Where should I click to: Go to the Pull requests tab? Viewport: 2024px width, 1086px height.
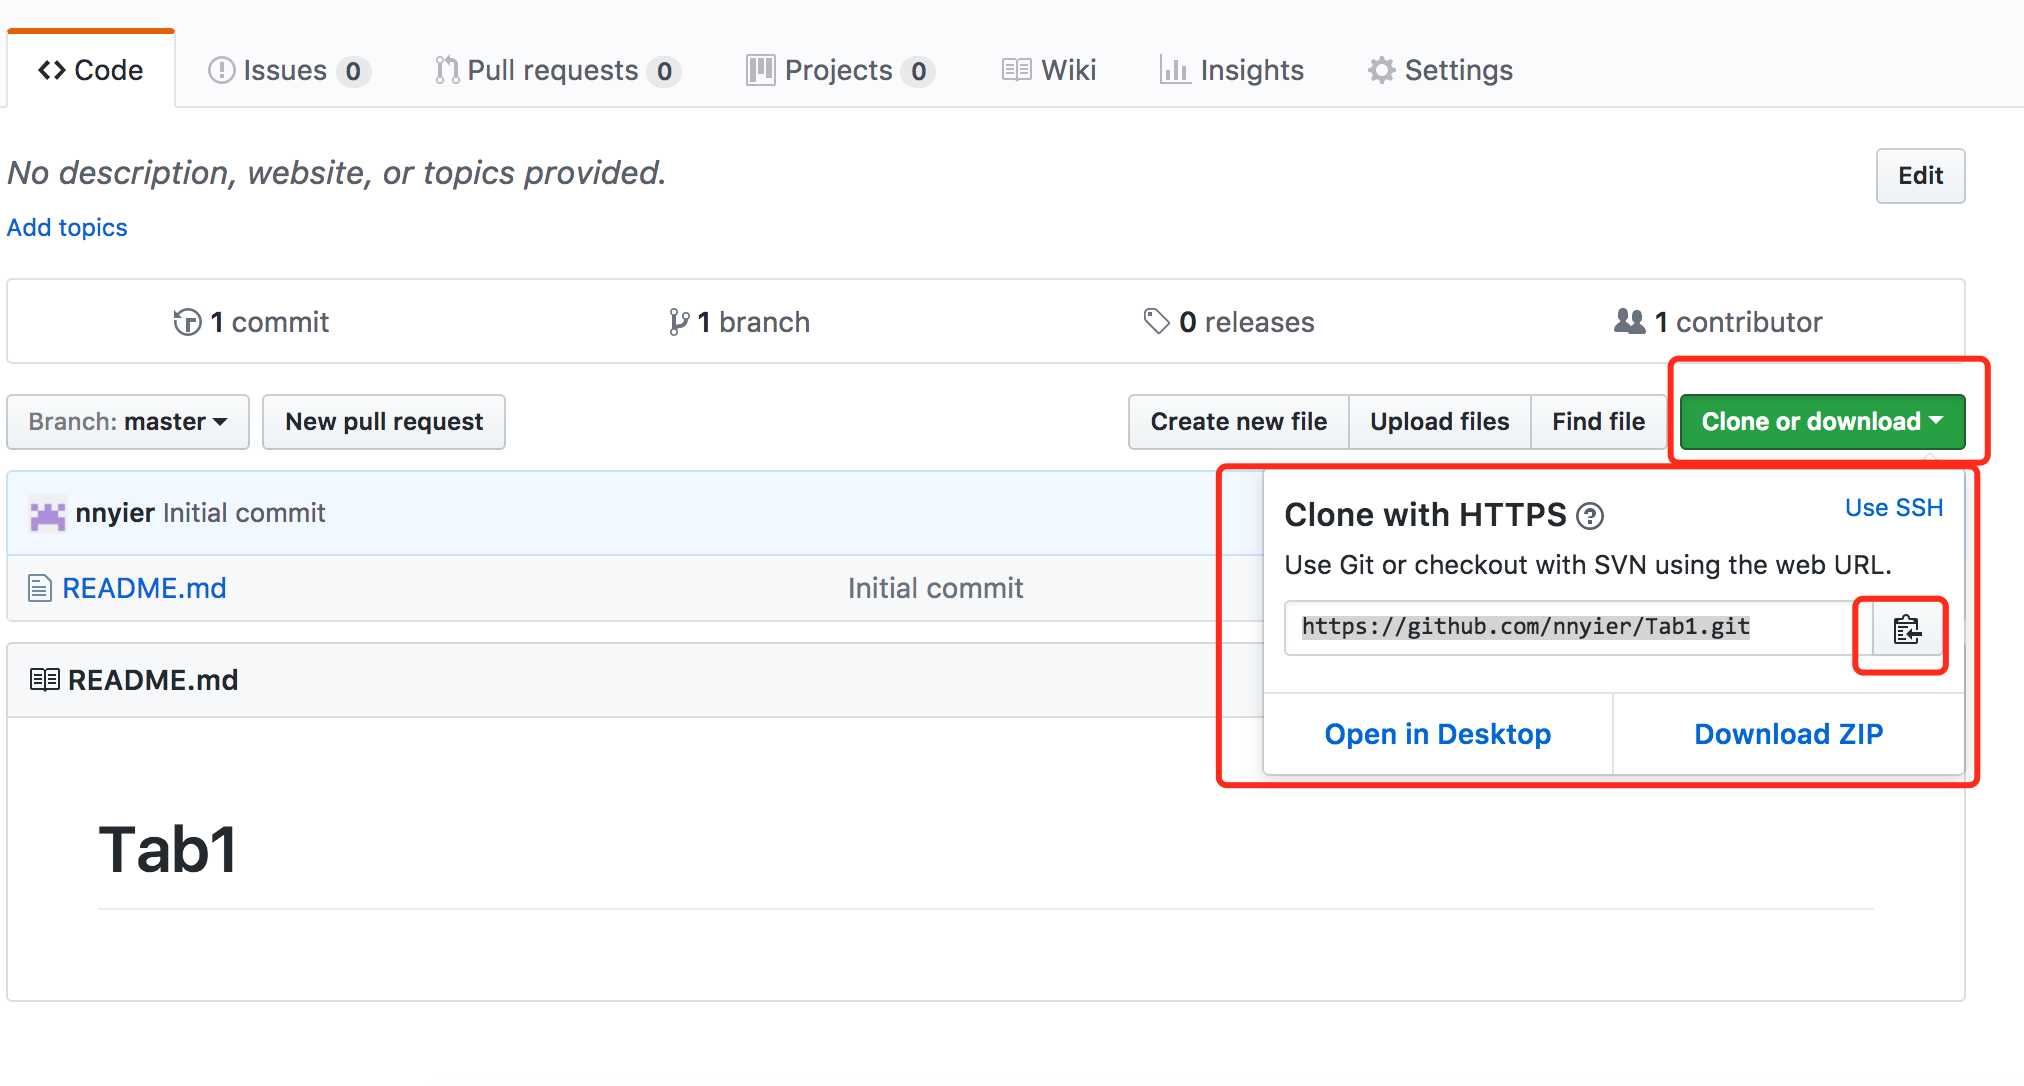[x=558, y=70]
